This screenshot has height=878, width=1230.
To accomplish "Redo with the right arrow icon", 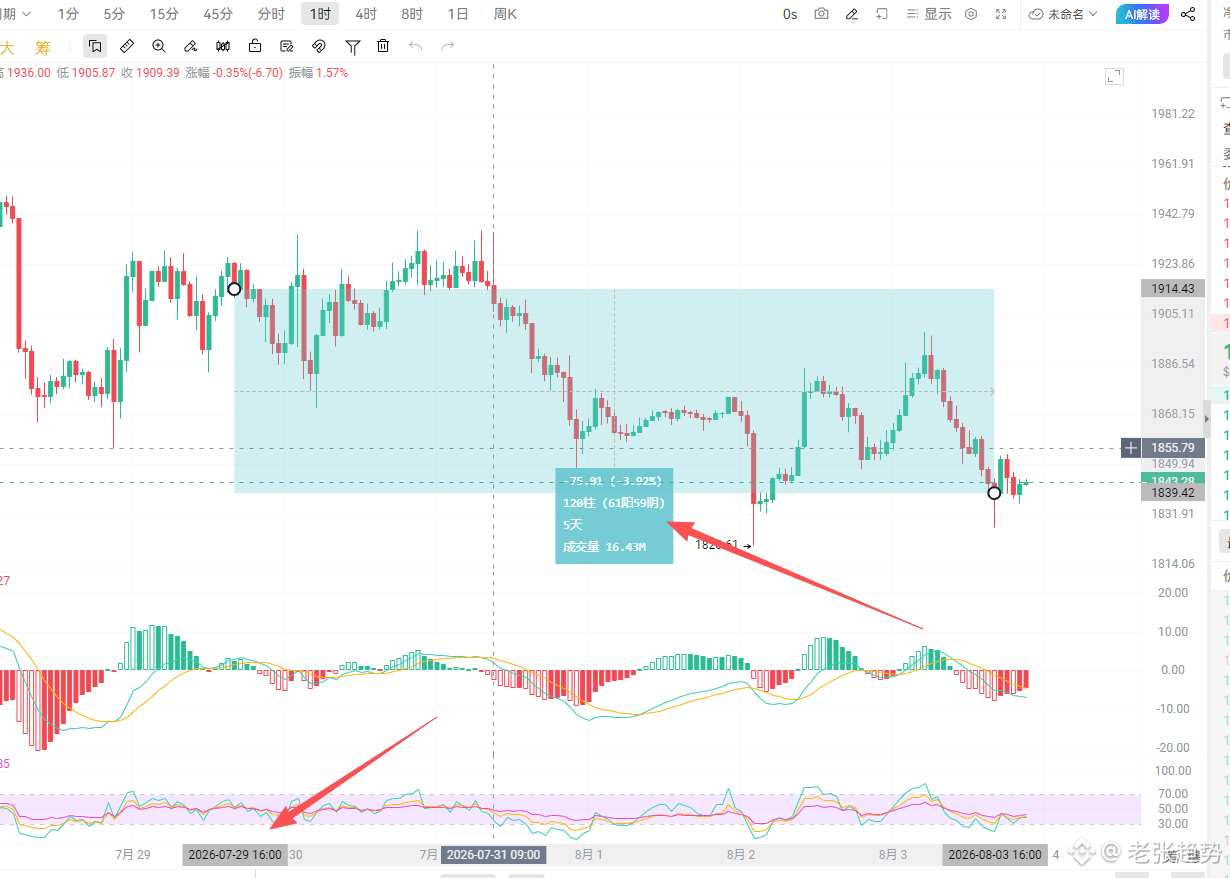I will (x=448, y=46).
